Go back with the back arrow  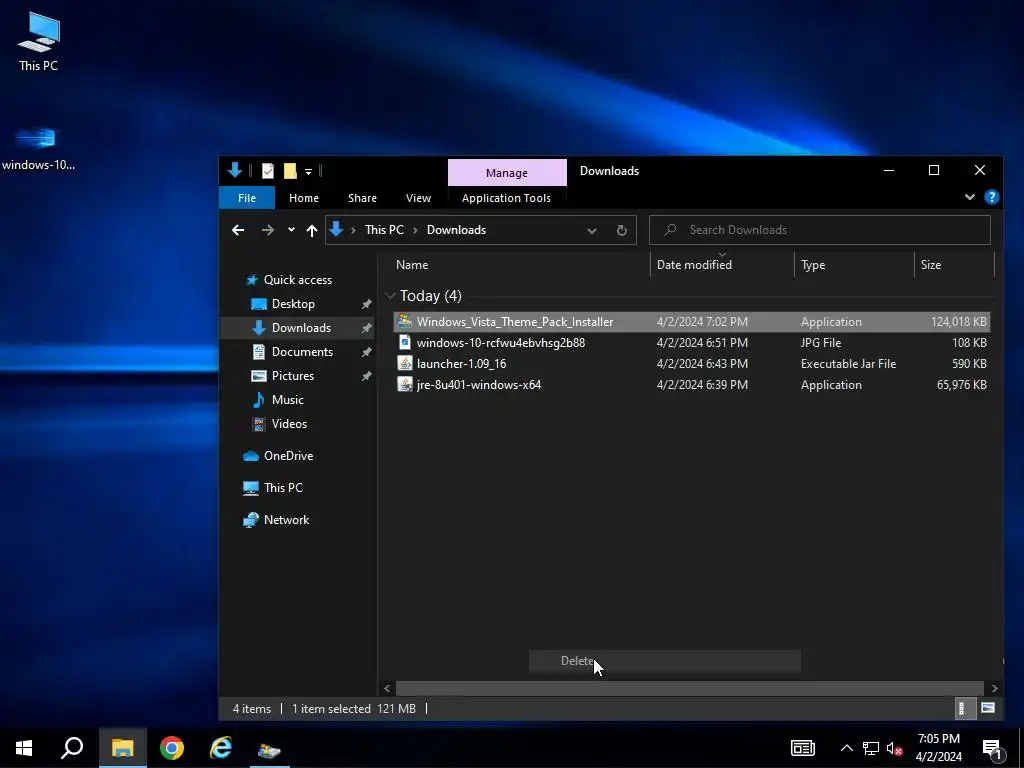(238, 230)
